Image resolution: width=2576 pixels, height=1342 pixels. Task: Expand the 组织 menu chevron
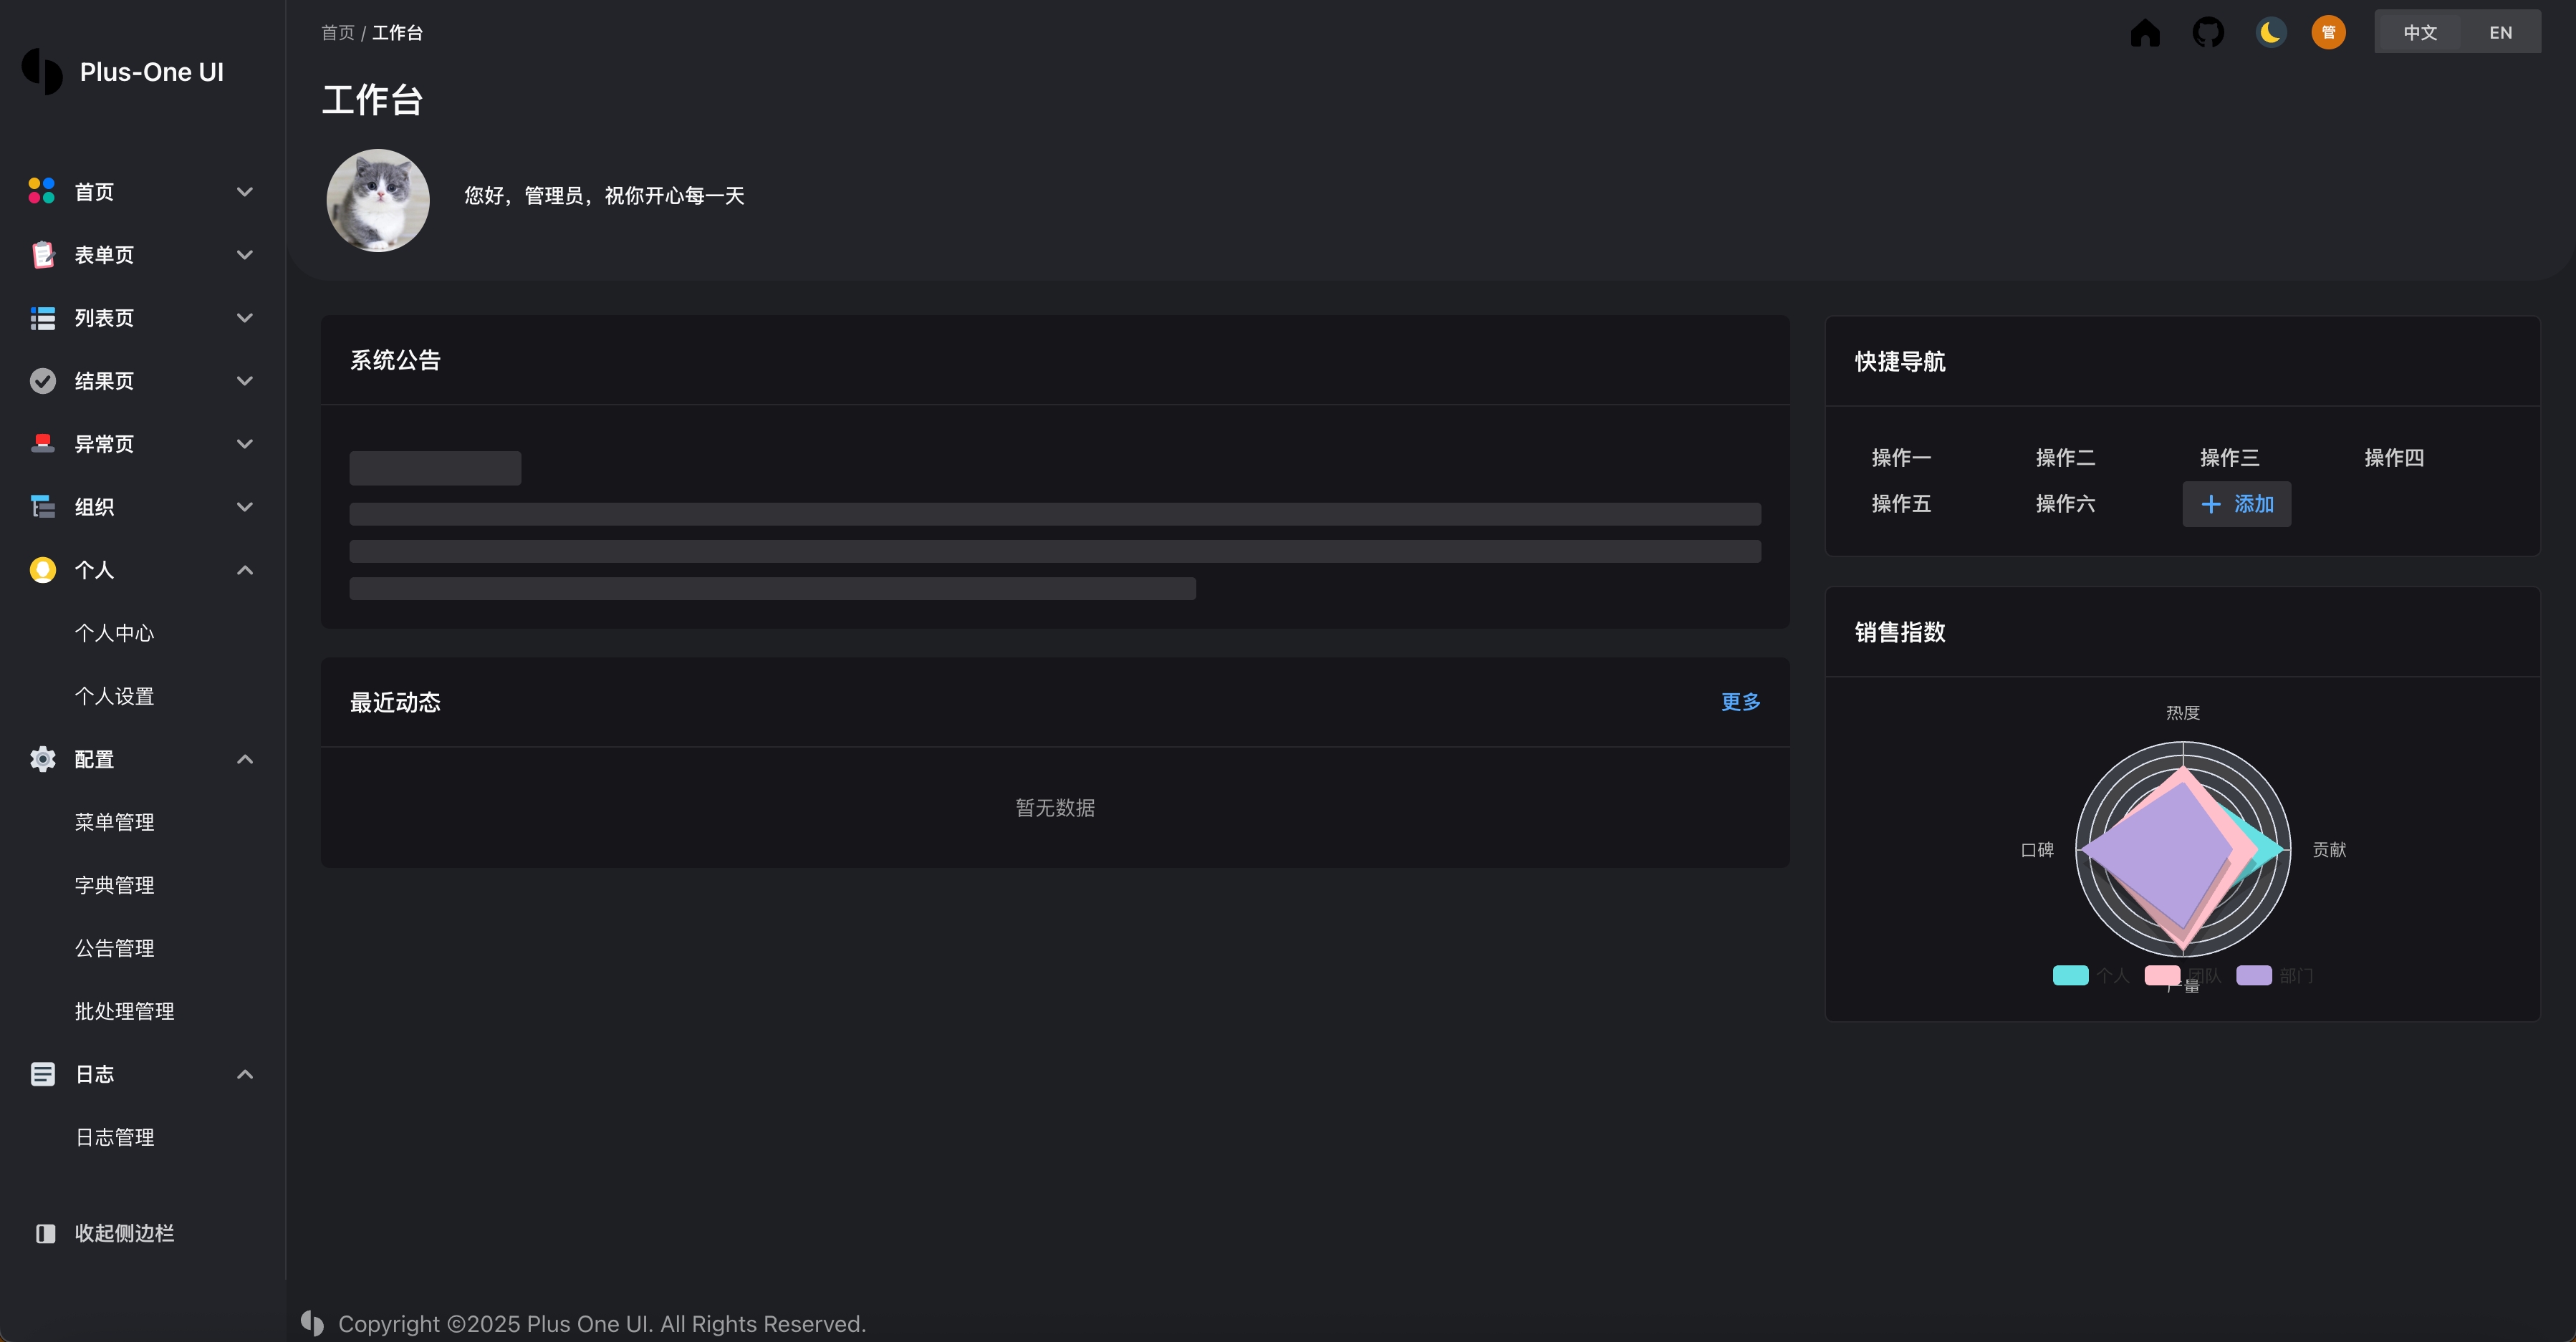244,507
